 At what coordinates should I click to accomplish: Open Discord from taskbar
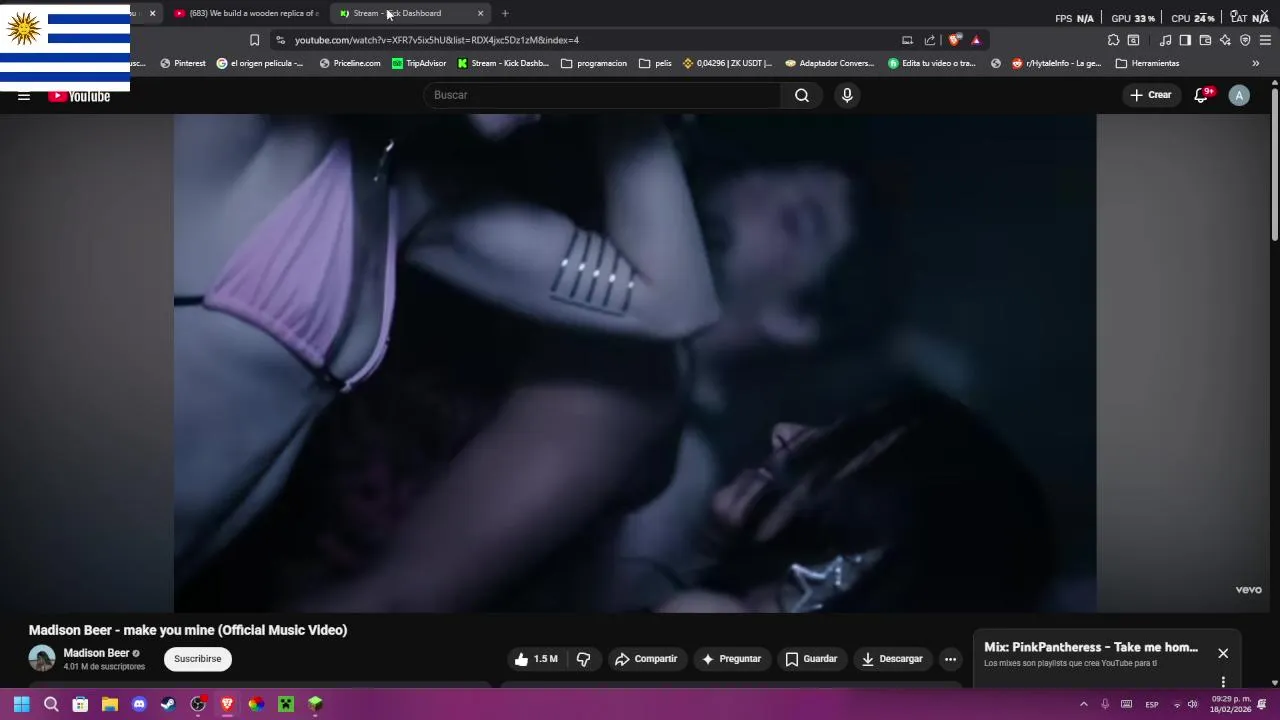point(139,704)
